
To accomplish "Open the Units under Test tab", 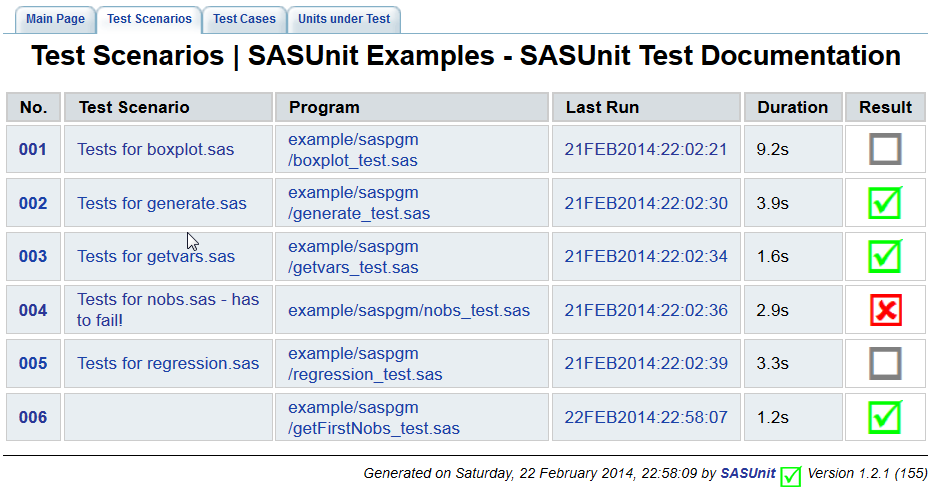I will 344,19.
